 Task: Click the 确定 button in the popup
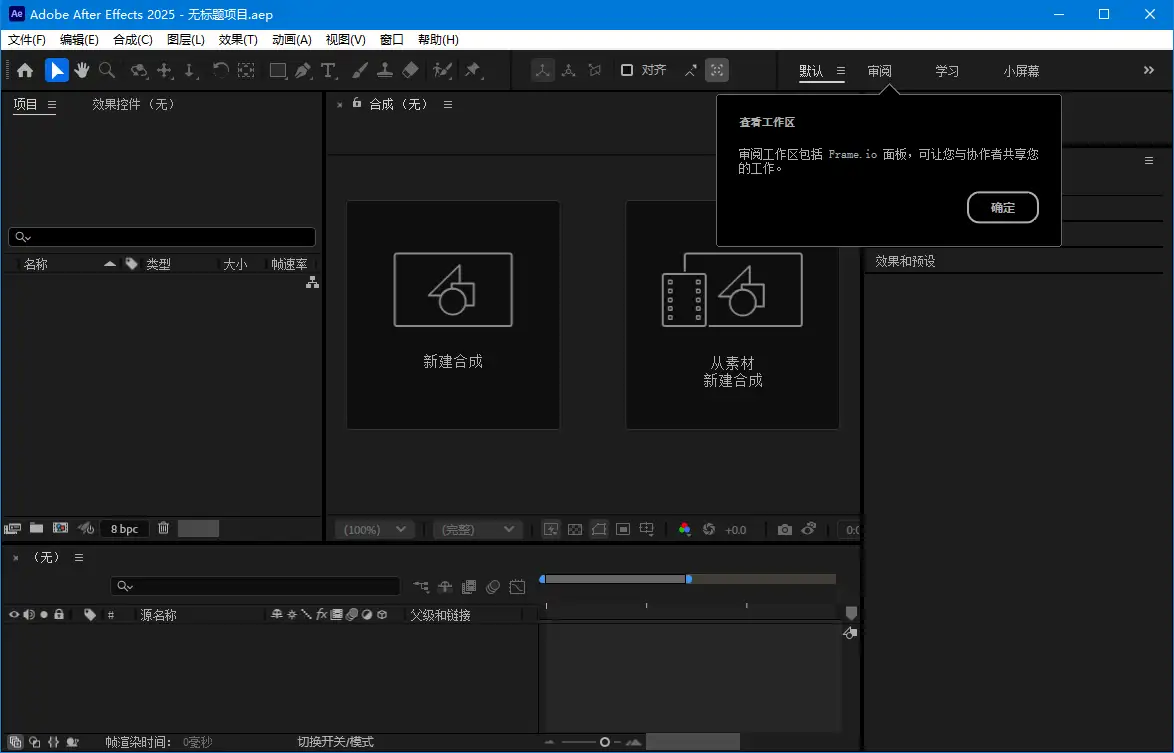pyautogui.click(x=1002, y=208)
